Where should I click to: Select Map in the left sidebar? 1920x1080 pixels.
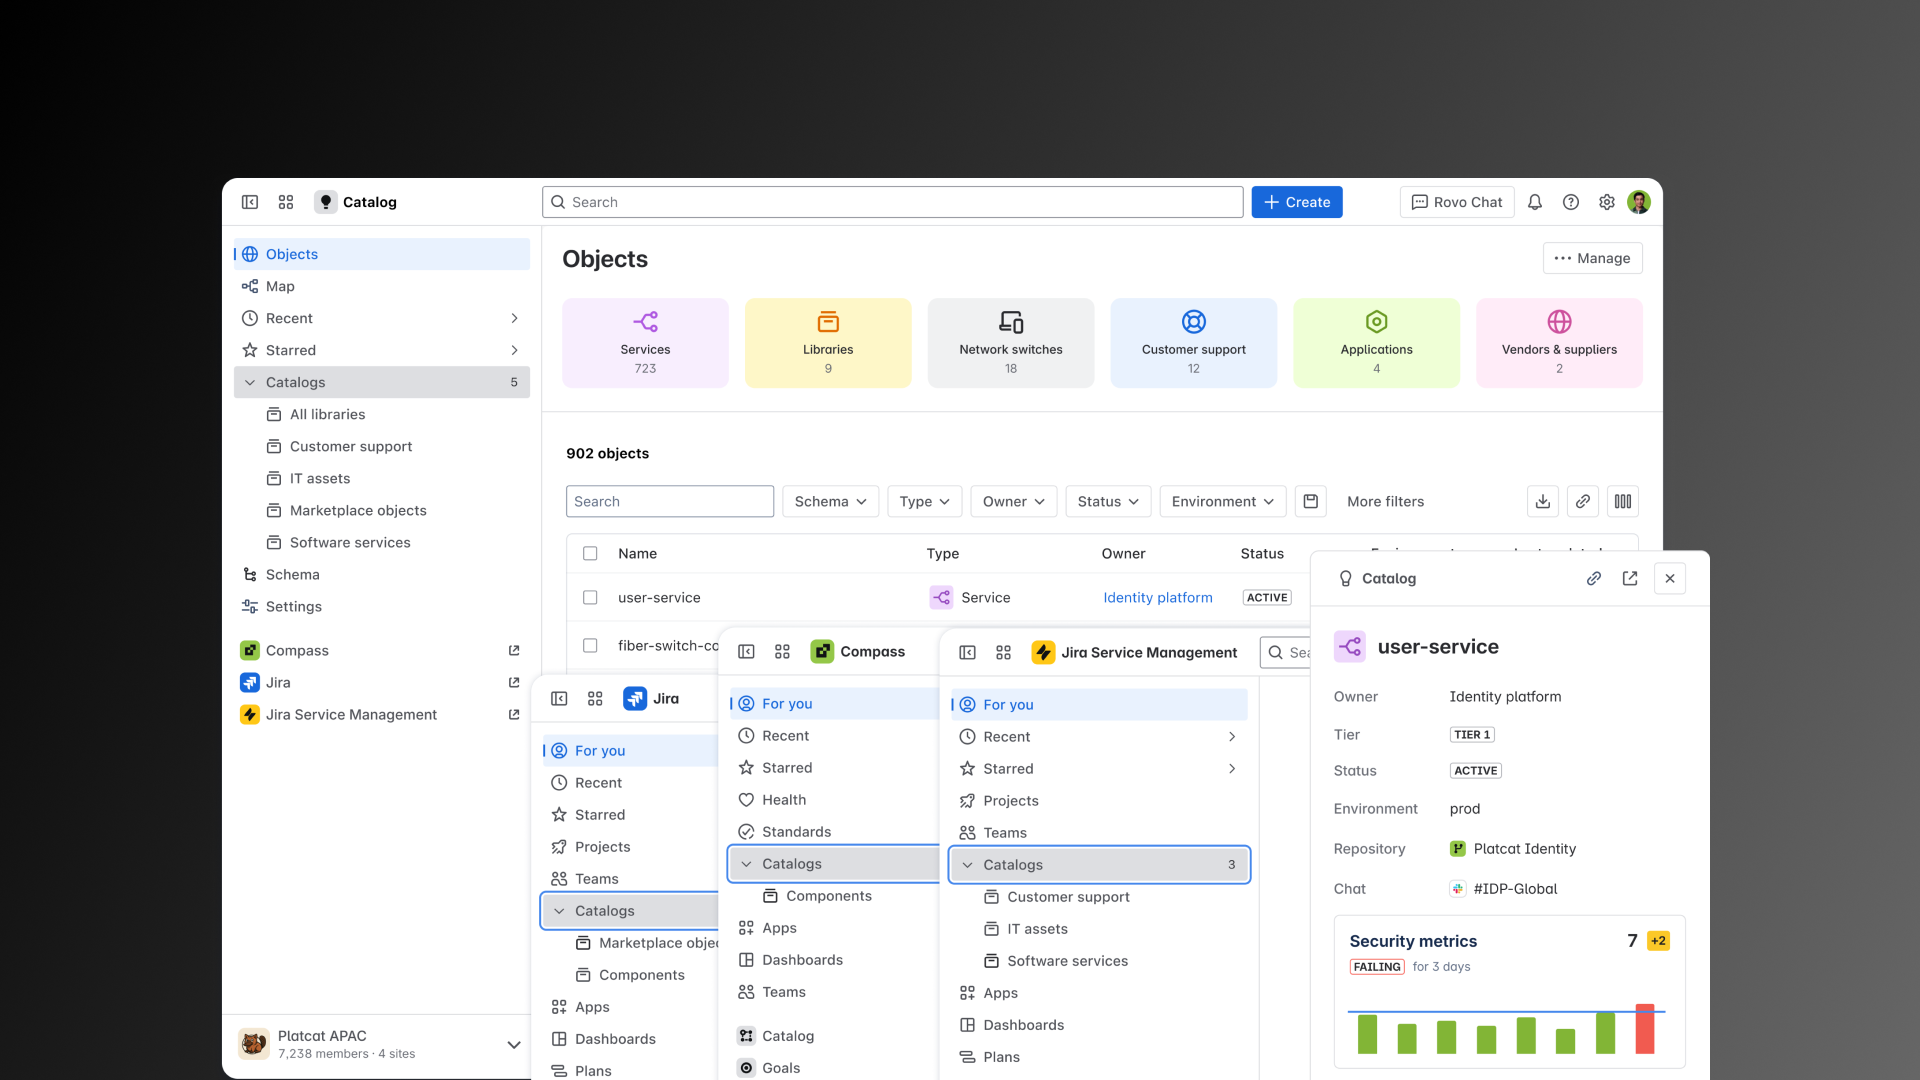click(x=280, y=287)
